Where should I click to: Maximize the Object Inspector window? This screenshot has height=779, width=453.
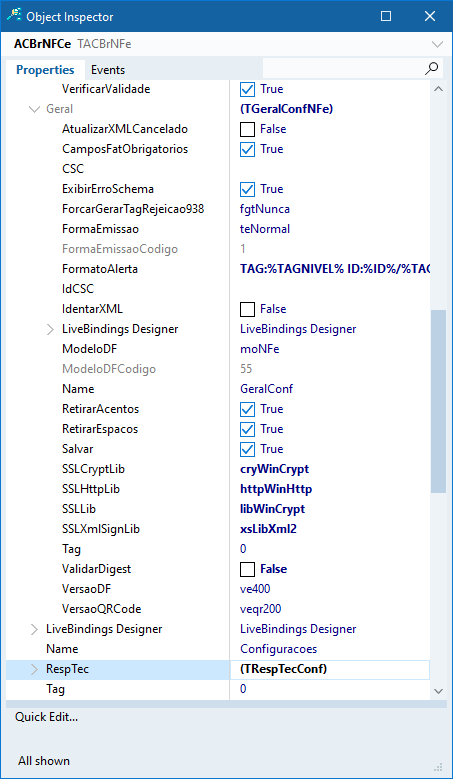pos(386,16)
